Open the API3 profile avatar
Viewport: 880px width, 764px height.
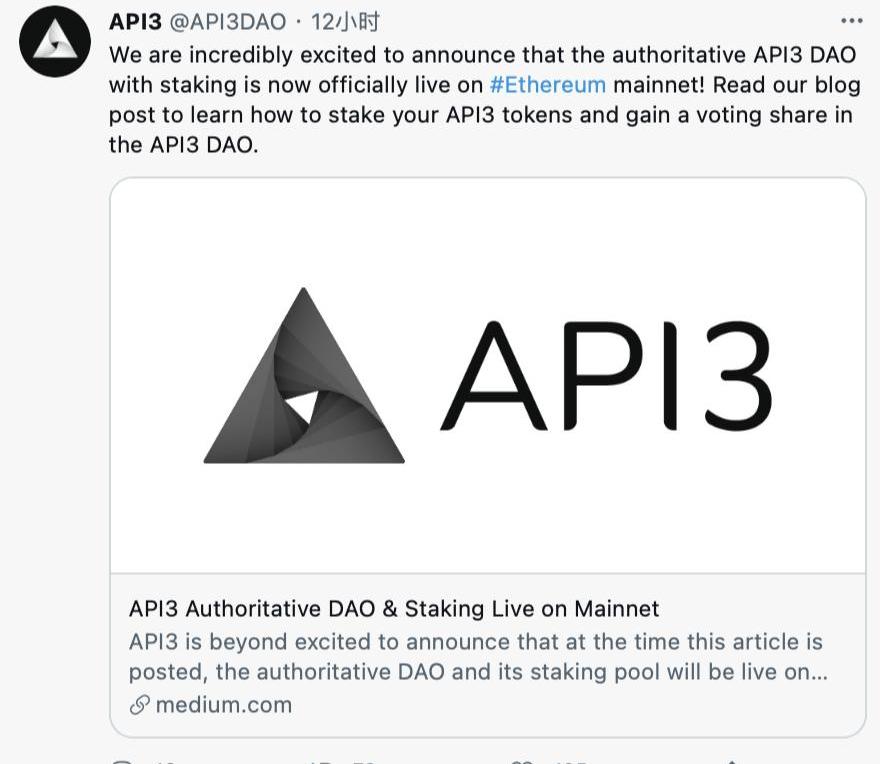pyautogui.click(x=55, y=41)
